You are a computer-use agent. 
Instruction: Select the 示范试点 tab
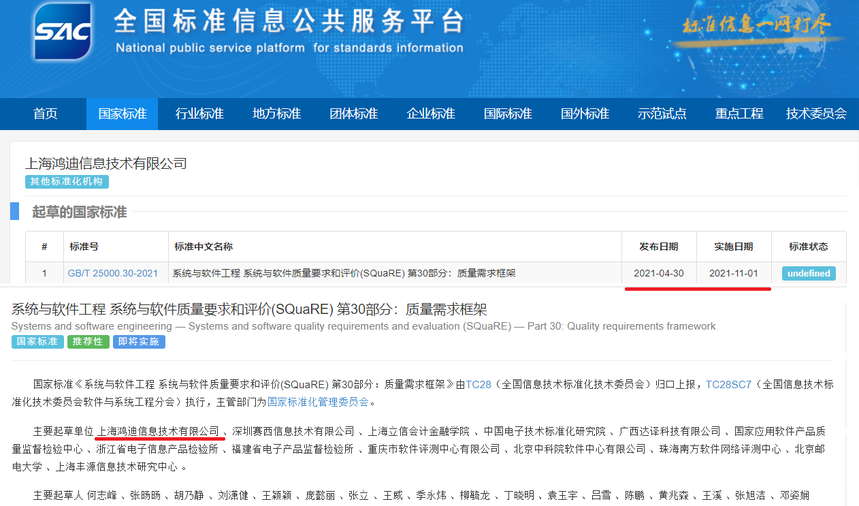tap(662, 114)
